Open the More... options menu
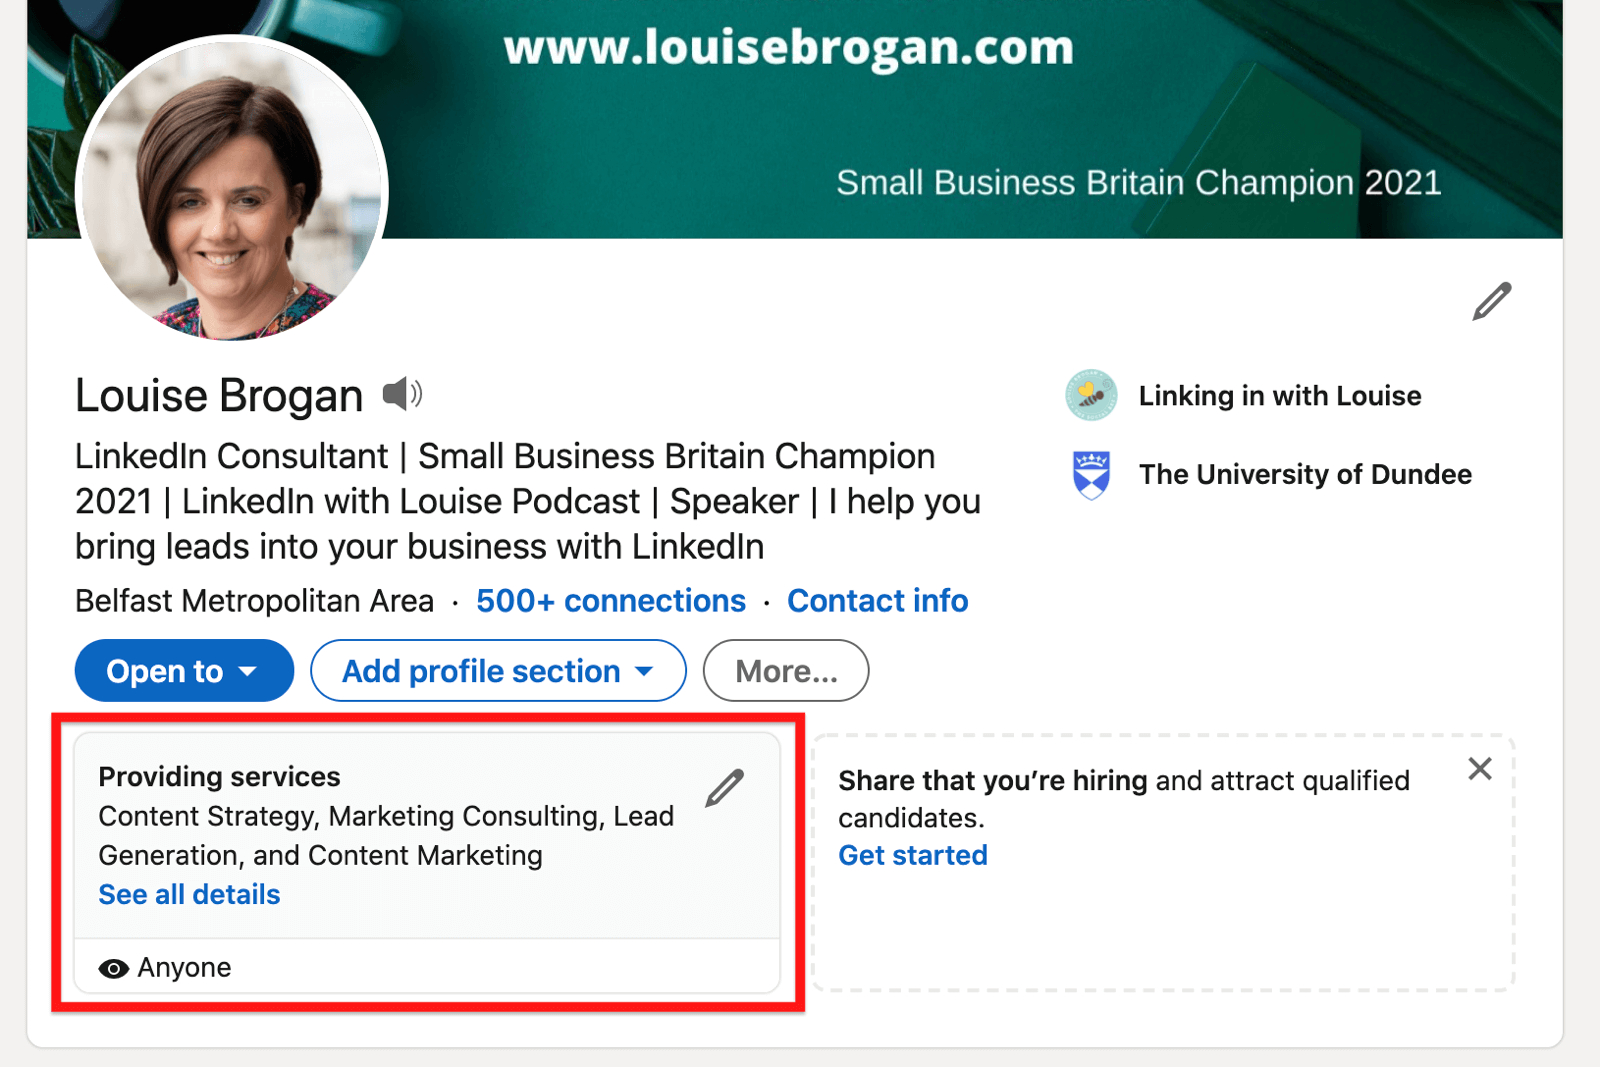This screenshot has width=1600, height=1067. coord(786,671)
